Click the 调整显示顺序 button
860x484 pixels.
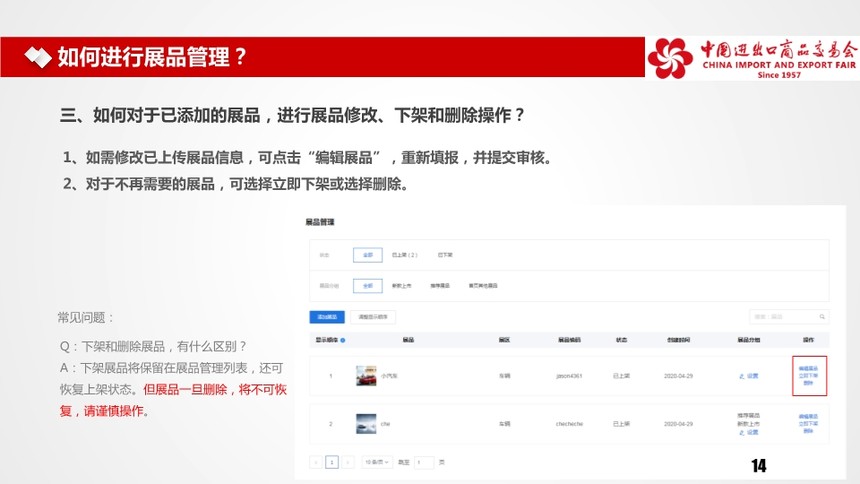[x=373, y=317]
